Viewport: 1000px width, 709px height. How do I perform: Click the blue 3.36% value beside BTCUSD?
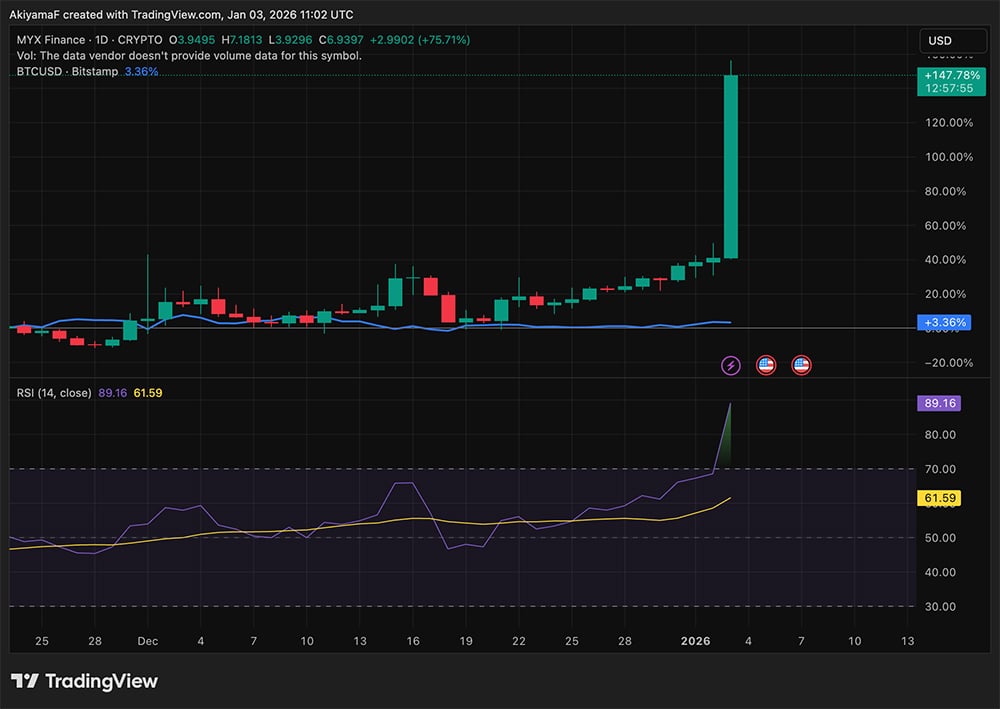coord(140,72)
